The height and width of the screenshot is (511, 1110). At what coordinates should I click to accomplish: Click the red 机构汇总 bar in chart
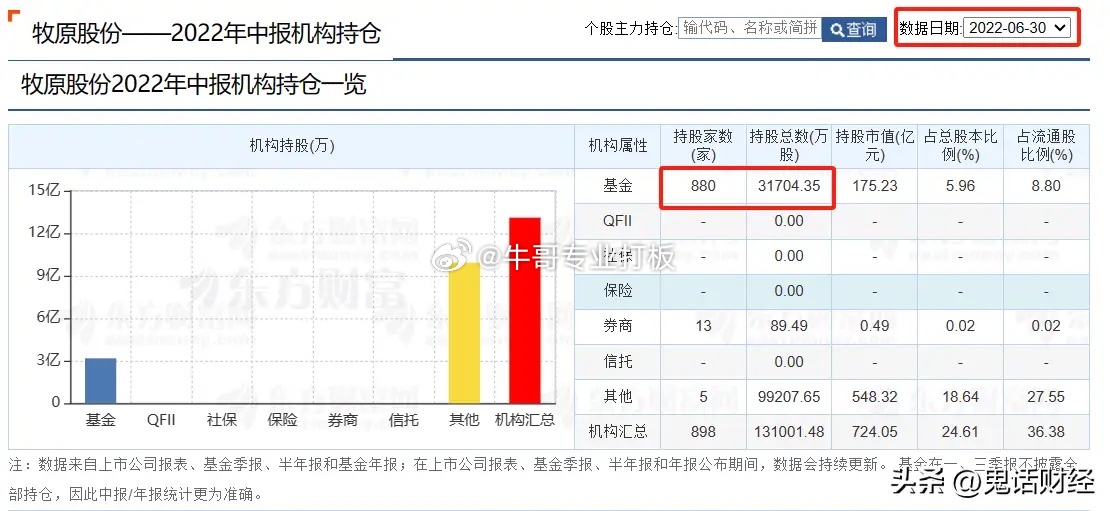coord(525,311)
